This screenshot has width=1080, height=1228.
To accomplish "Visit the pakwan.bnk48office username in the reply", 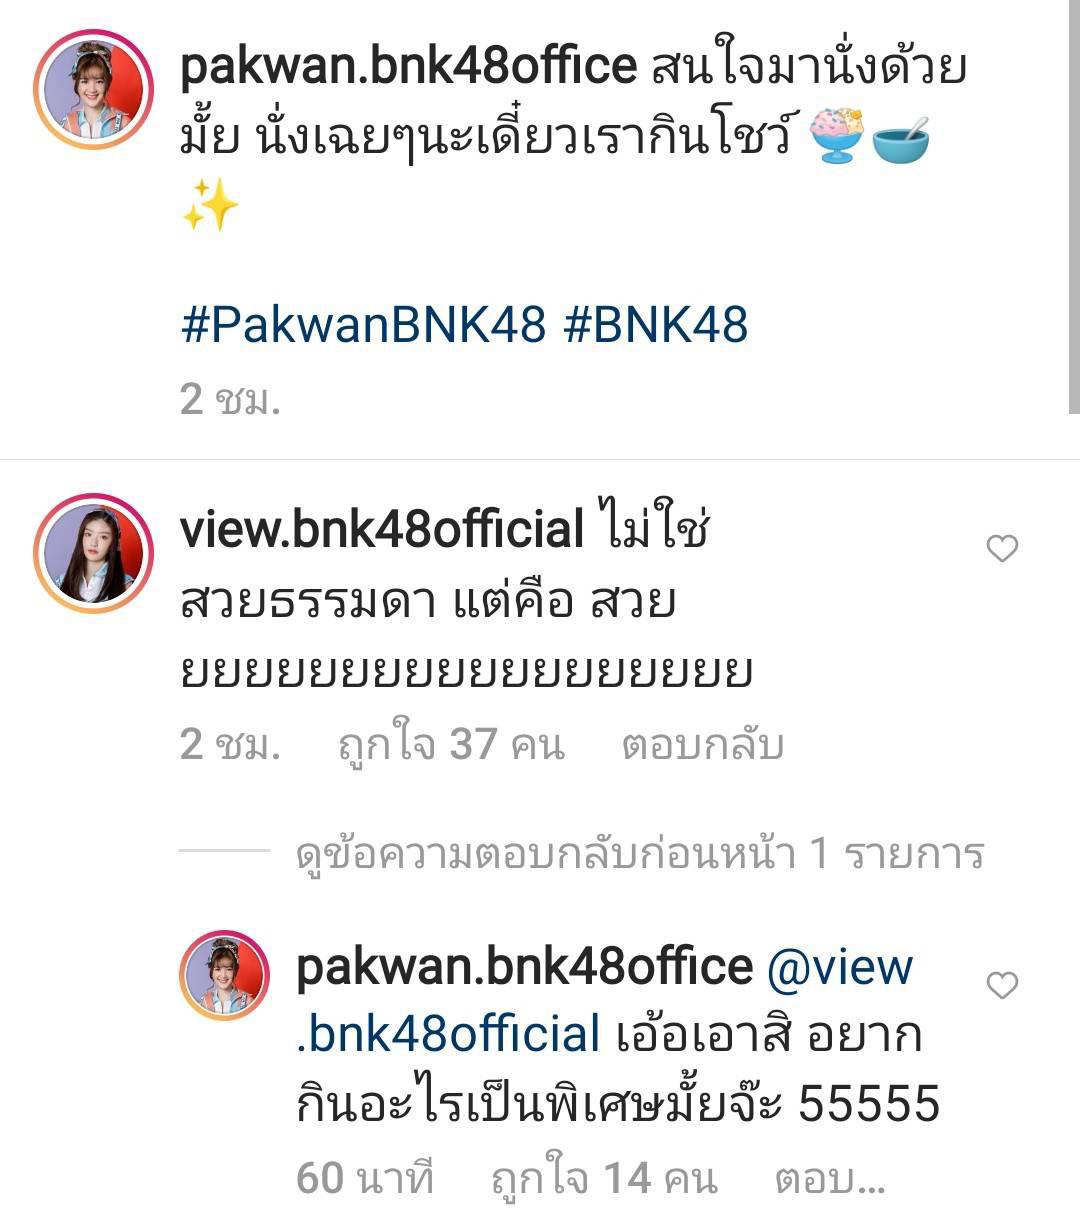I will [524, 966].
